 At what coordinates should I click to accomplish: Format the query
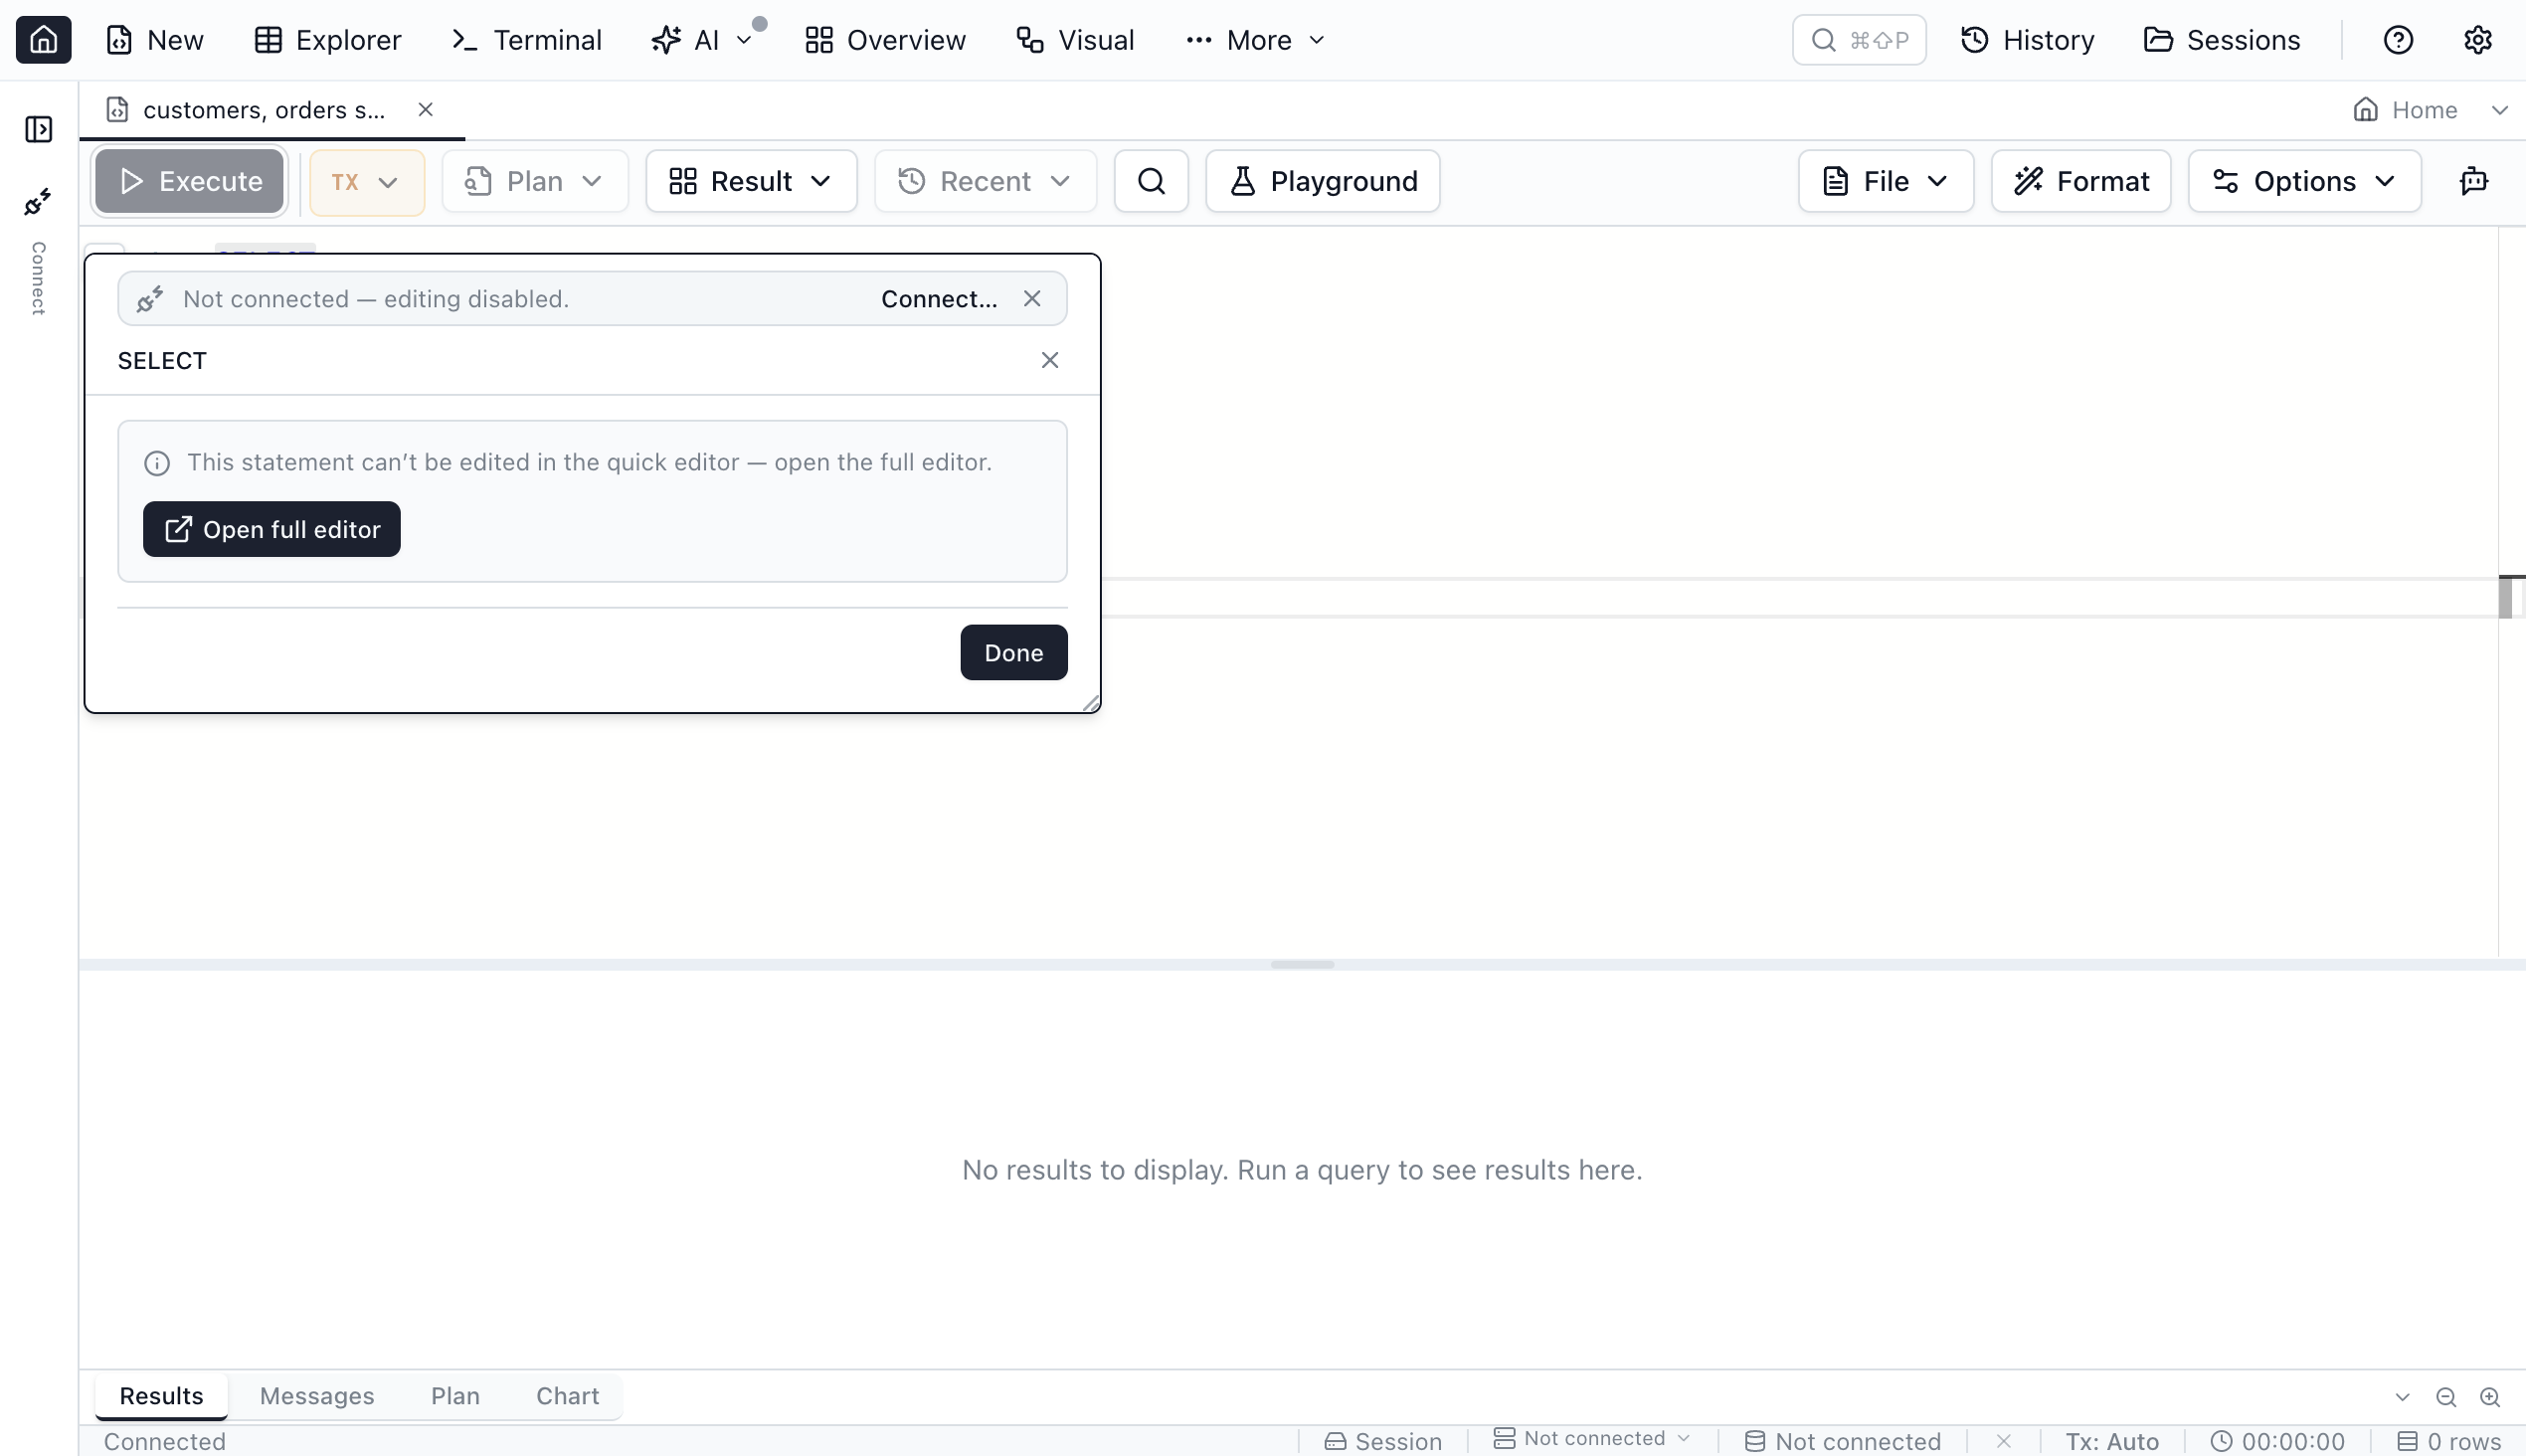tap(2081, 181)
